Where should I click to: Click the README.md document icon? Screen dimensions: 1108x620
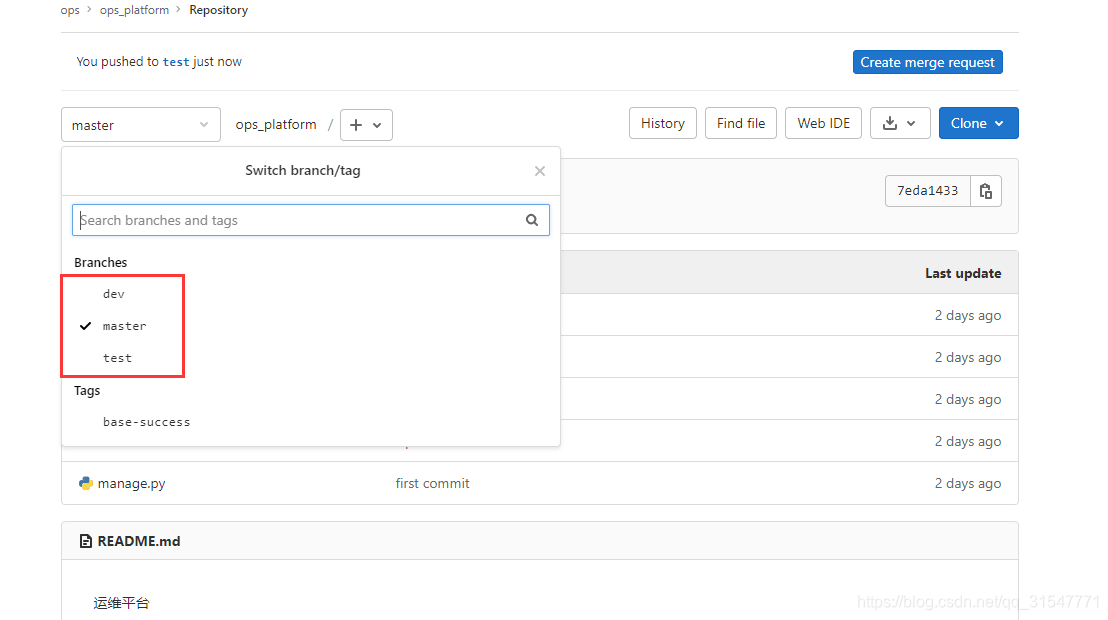(x=86, y=541)
